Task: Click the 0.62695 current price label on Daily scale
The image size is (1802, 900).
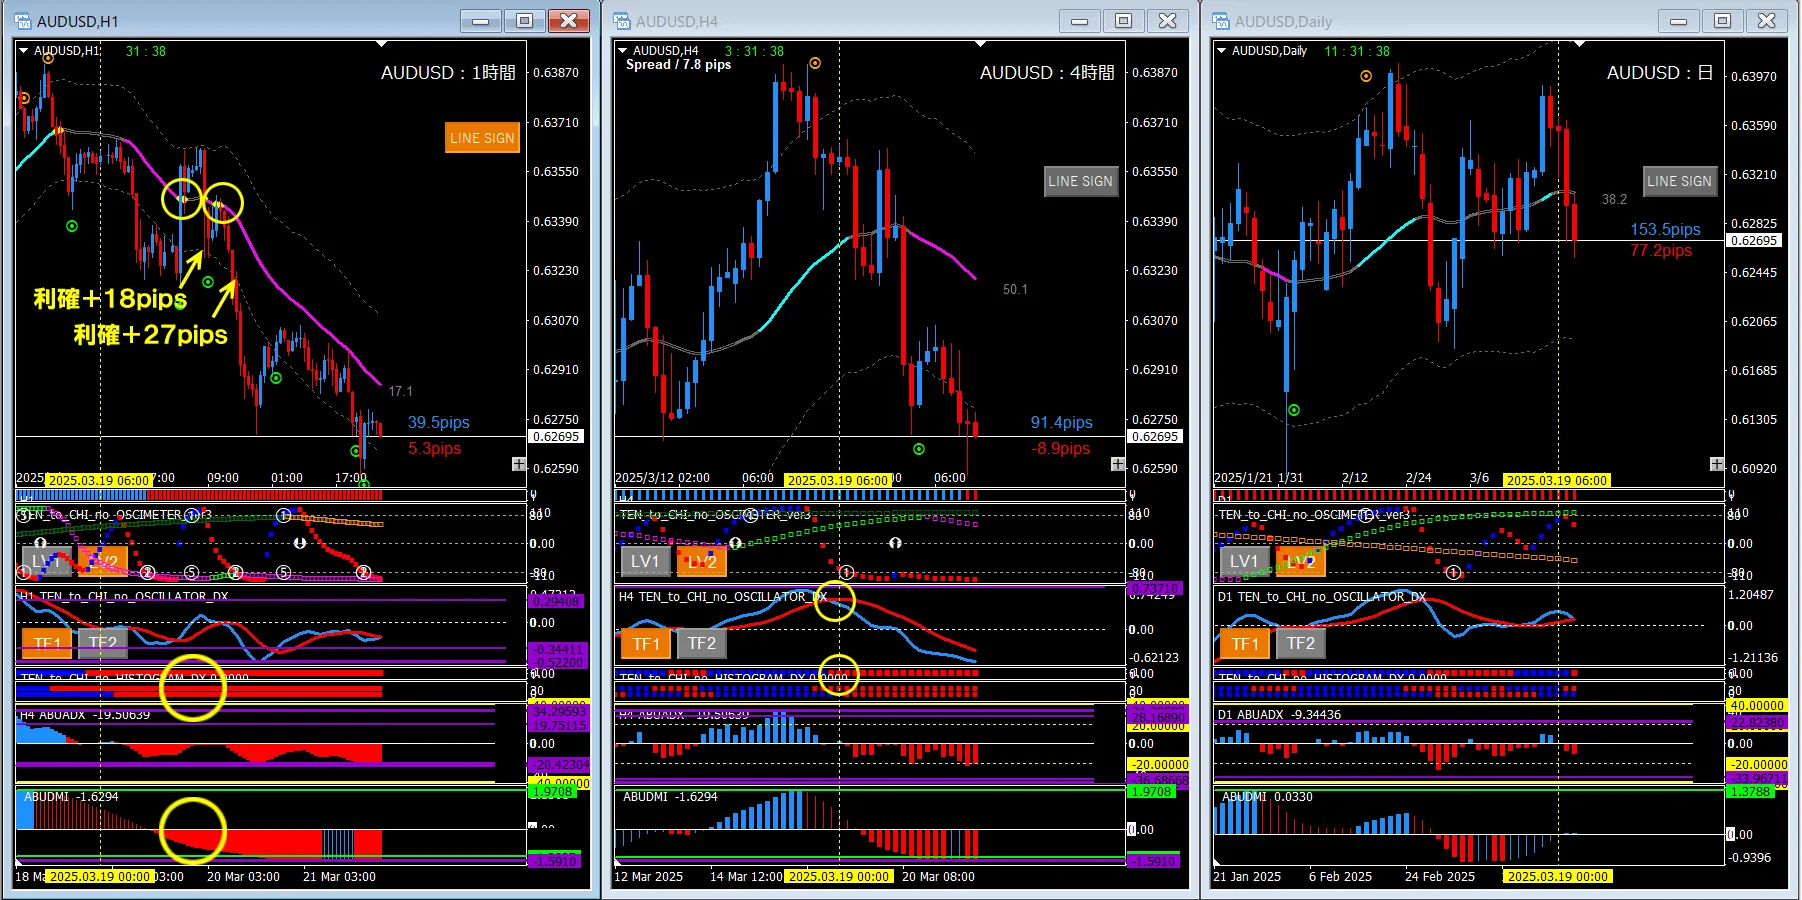Action: pos(1753,241)
